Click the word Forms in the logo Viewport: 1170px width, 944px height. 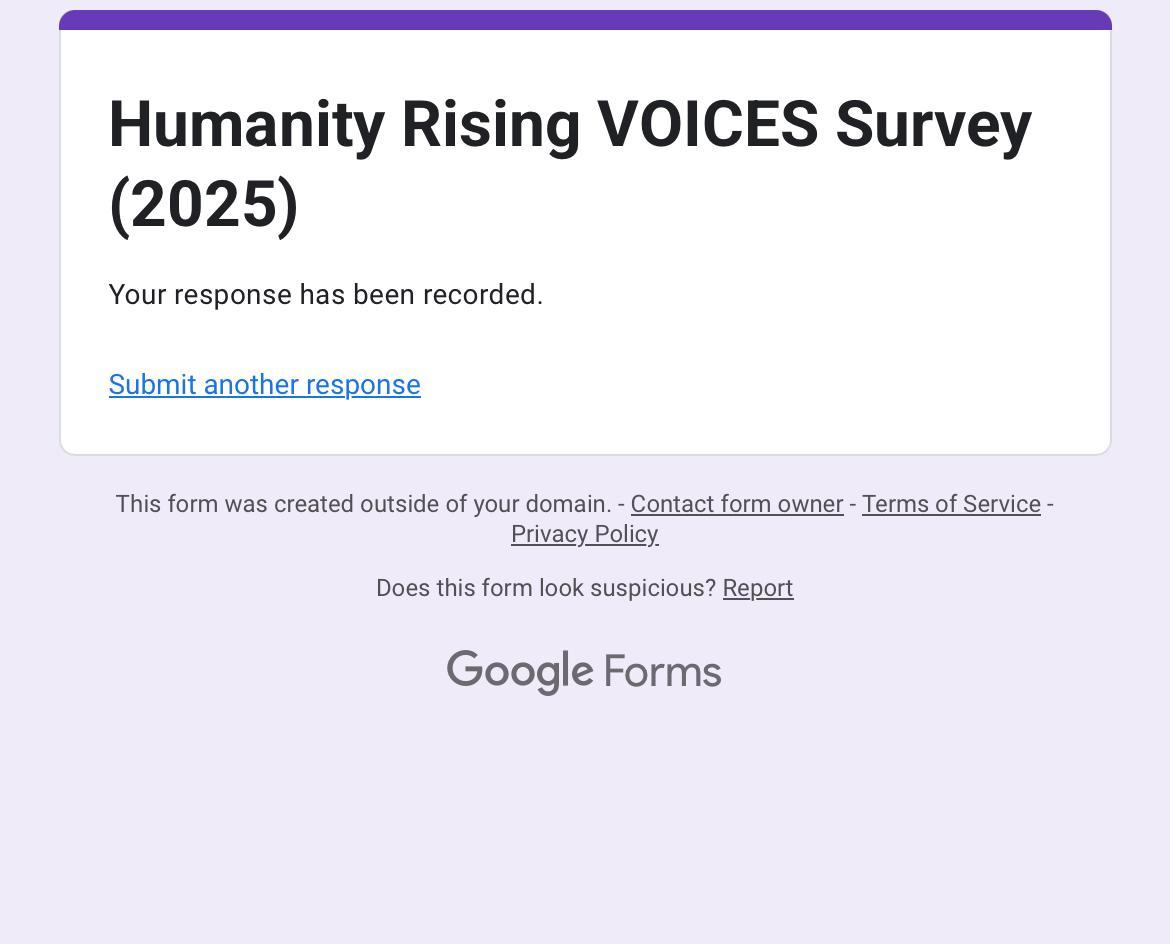(x=662, y=672)
